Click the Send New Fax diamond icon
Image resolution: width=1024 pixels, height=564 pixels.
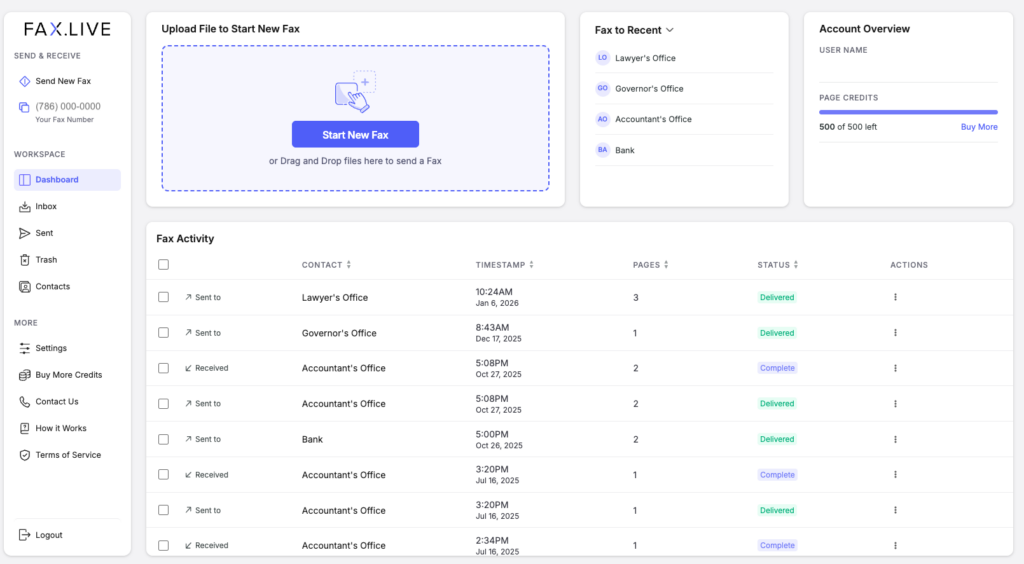tap(25, 81)
